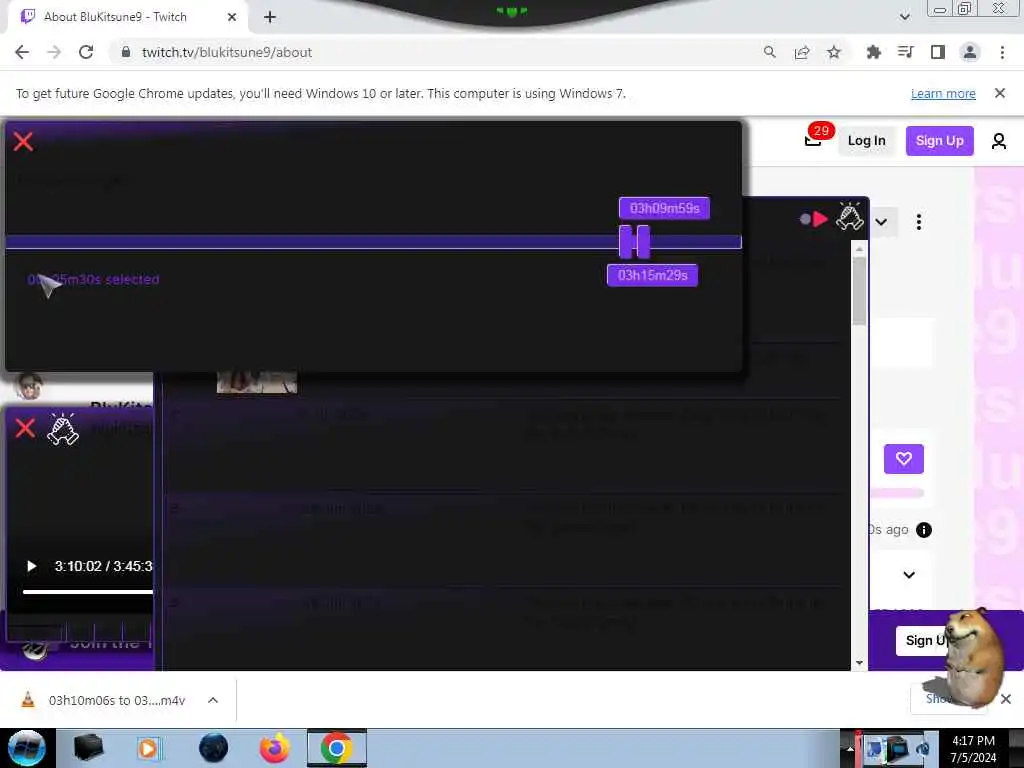Close the downloads bar
The height and width of the screenshot is (768, 1024).
pyautogui.click(x=1006, y=699)
